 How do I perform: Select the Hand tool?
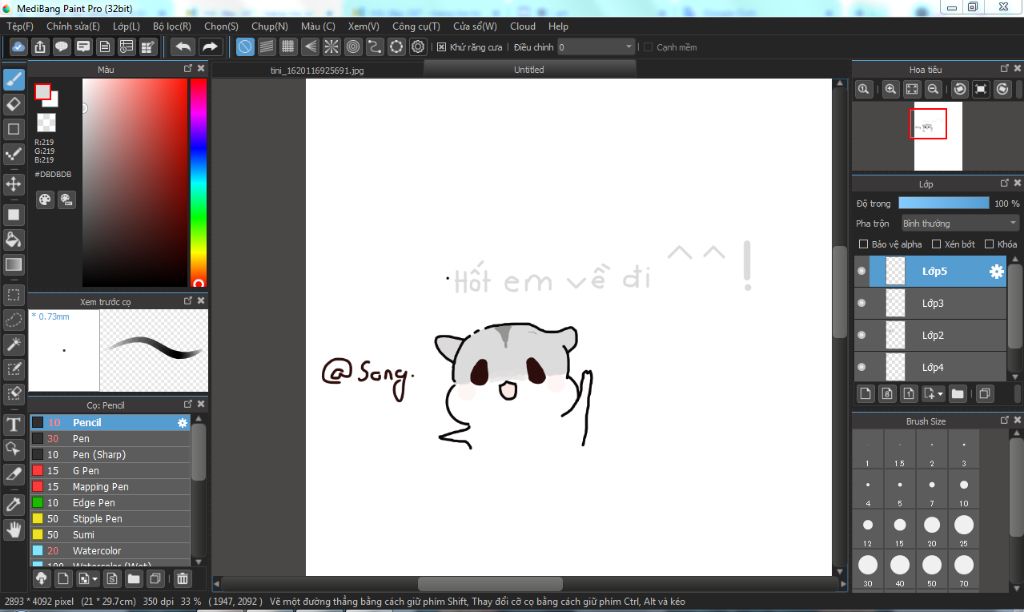tap(14, 529)
